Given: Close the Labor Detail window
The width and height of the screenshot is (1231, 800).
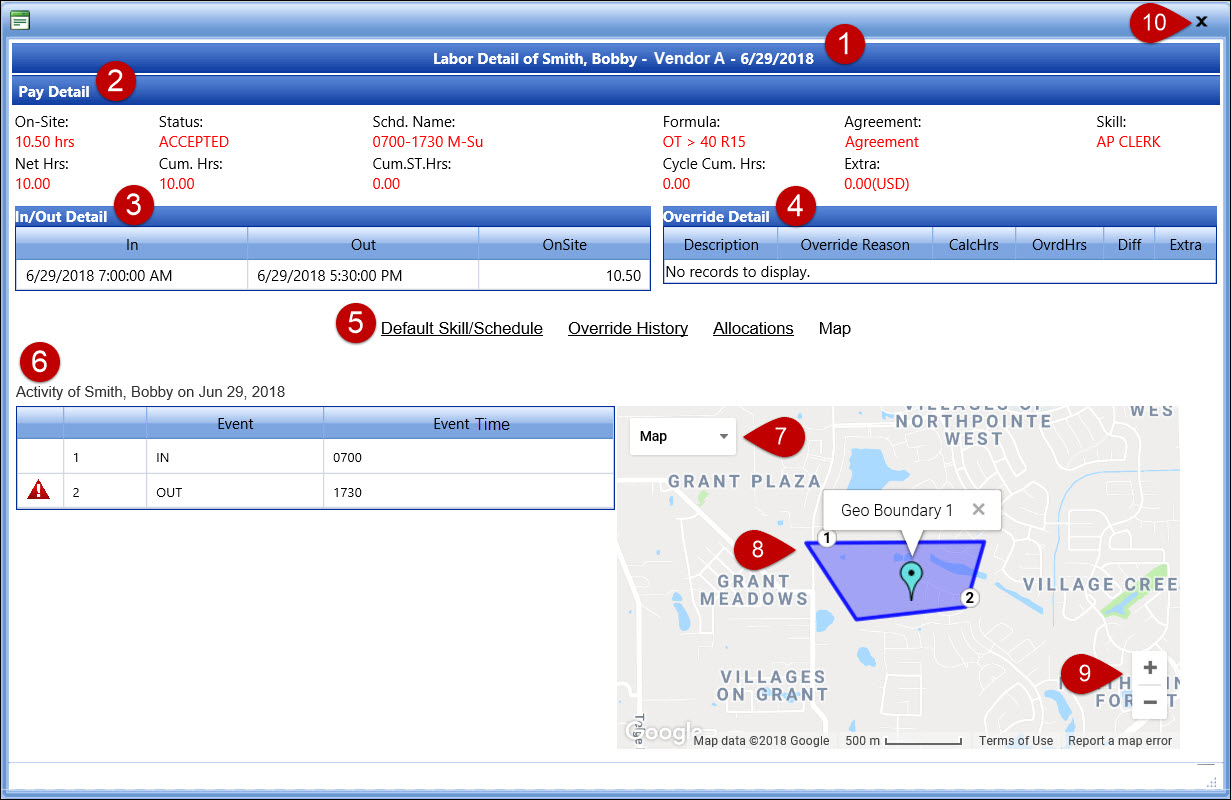Looking at the screenshot, I should click(1201, 21).
